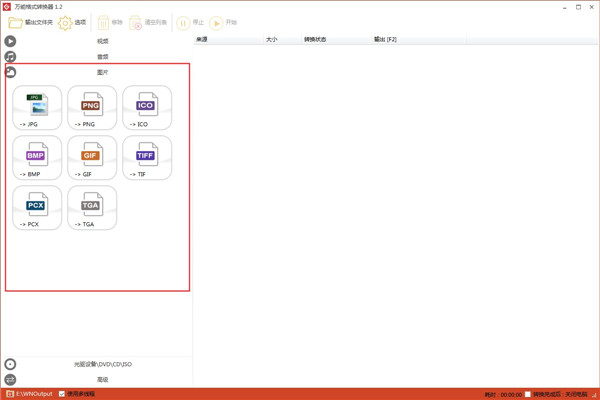600x400 pixels.
Task: Click the conversion status (转换状态) column header
Action: pos(336,39)
